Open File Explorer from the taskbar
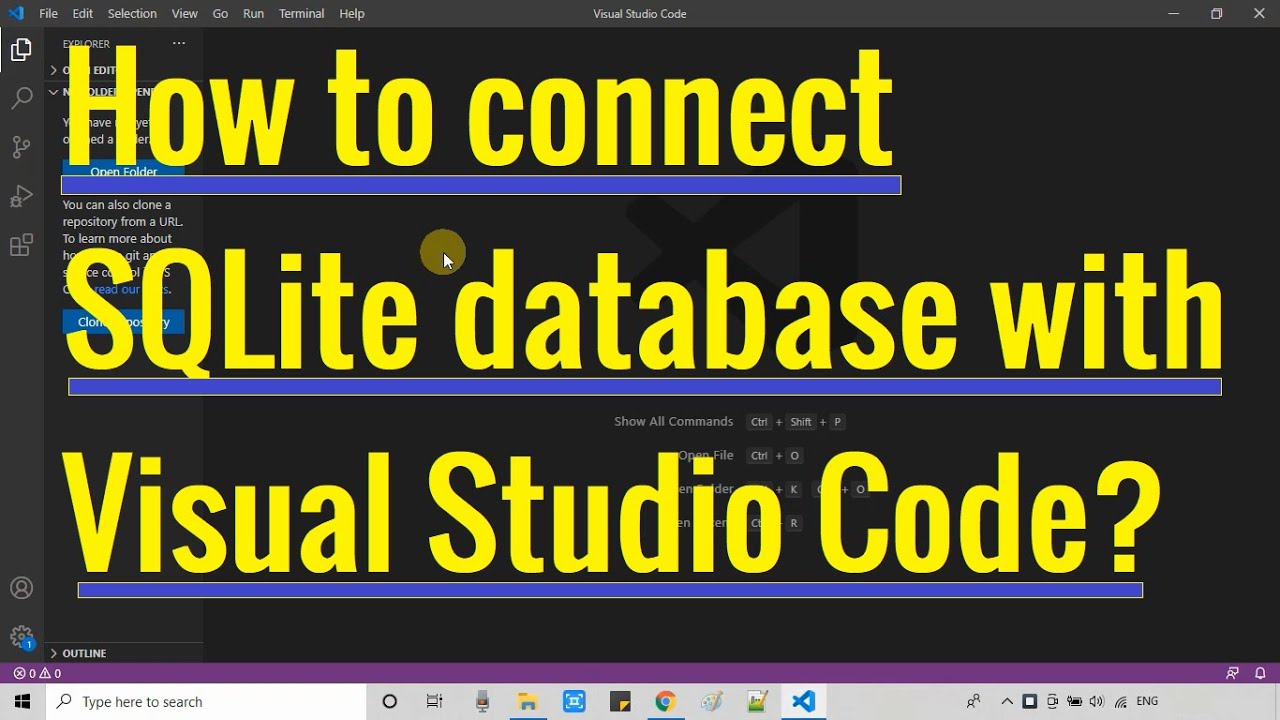 coord(527,702)
